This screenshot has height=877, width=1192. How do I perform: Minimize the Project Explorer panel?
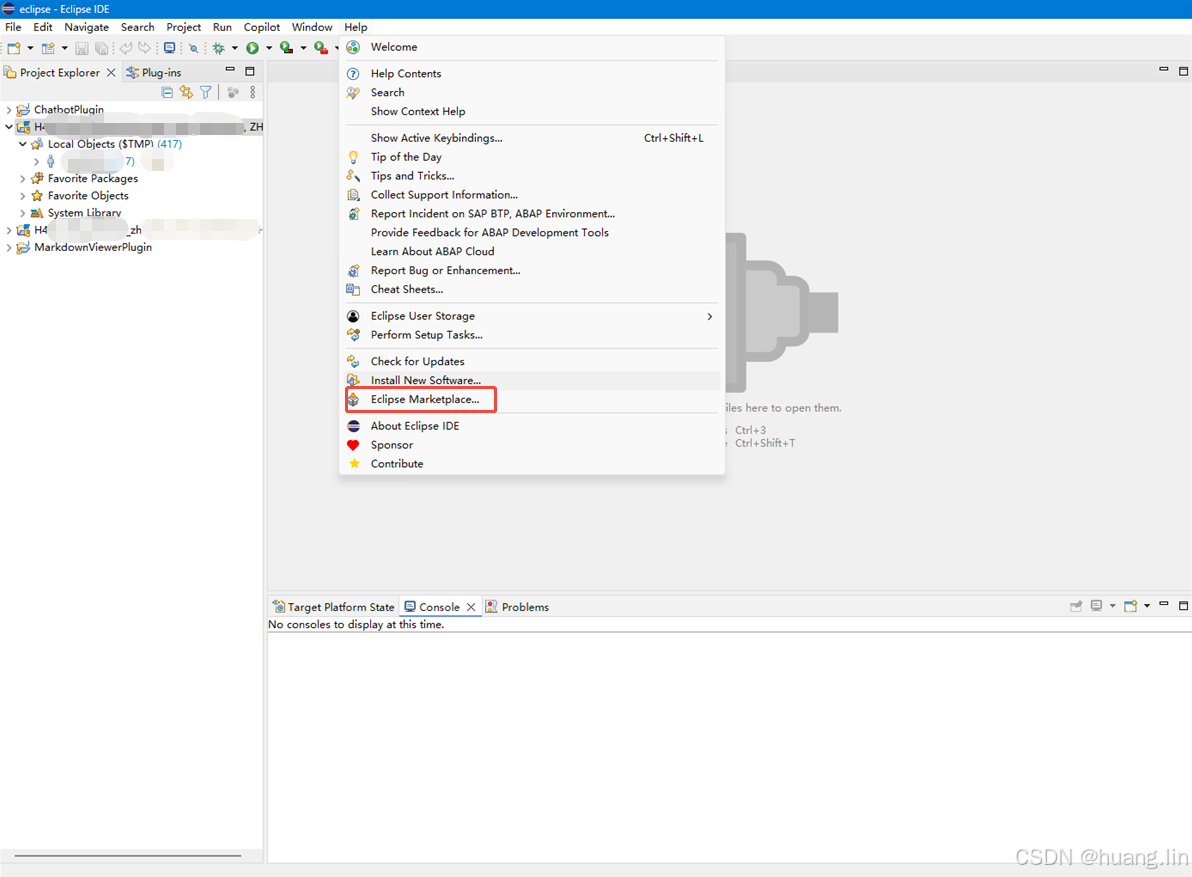click(230, 70)
